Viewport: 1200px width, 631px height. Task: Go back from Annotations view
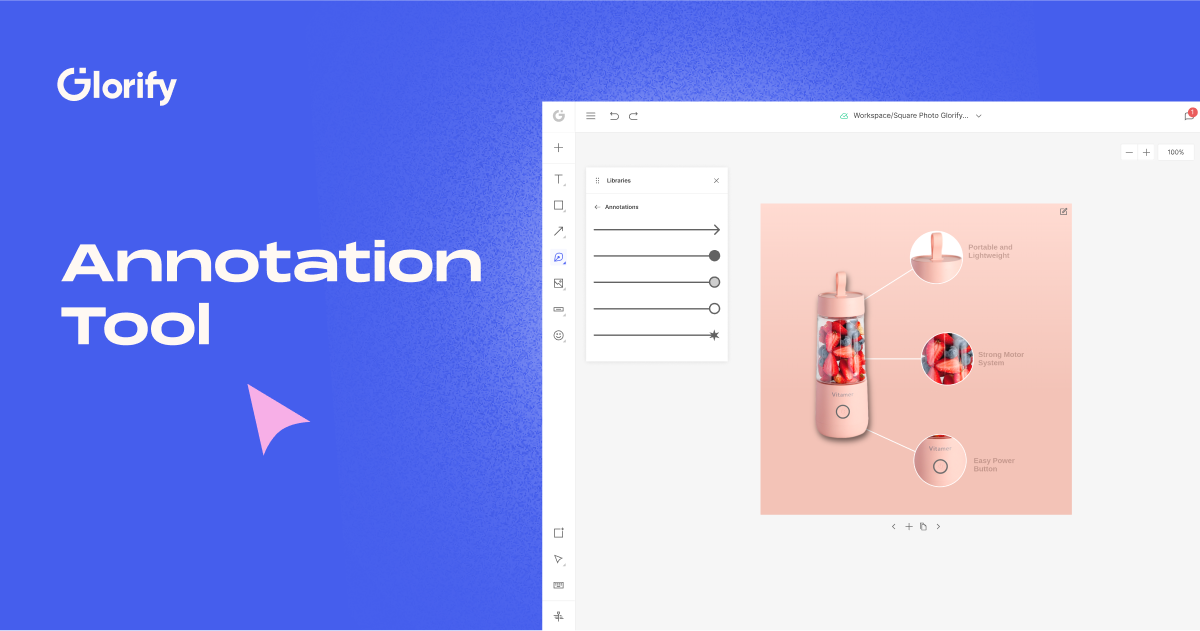click(598, 206)
